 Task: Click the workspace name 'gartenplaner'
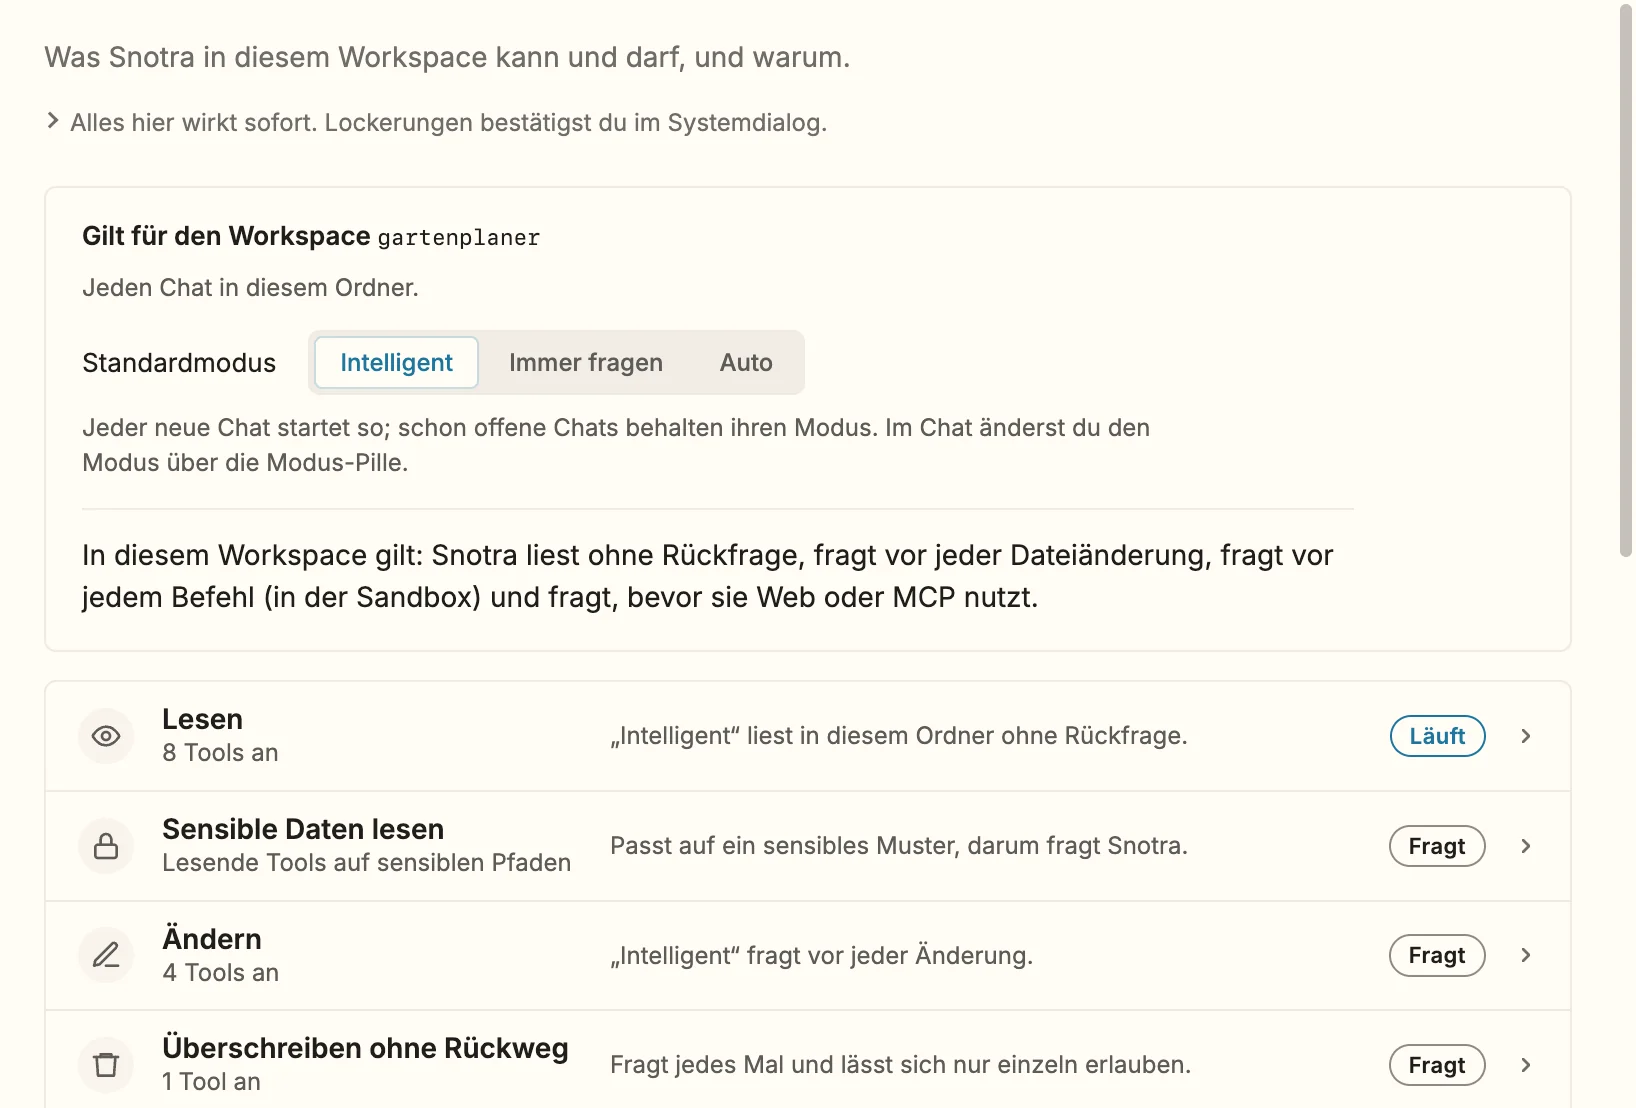tap(459, 238)
